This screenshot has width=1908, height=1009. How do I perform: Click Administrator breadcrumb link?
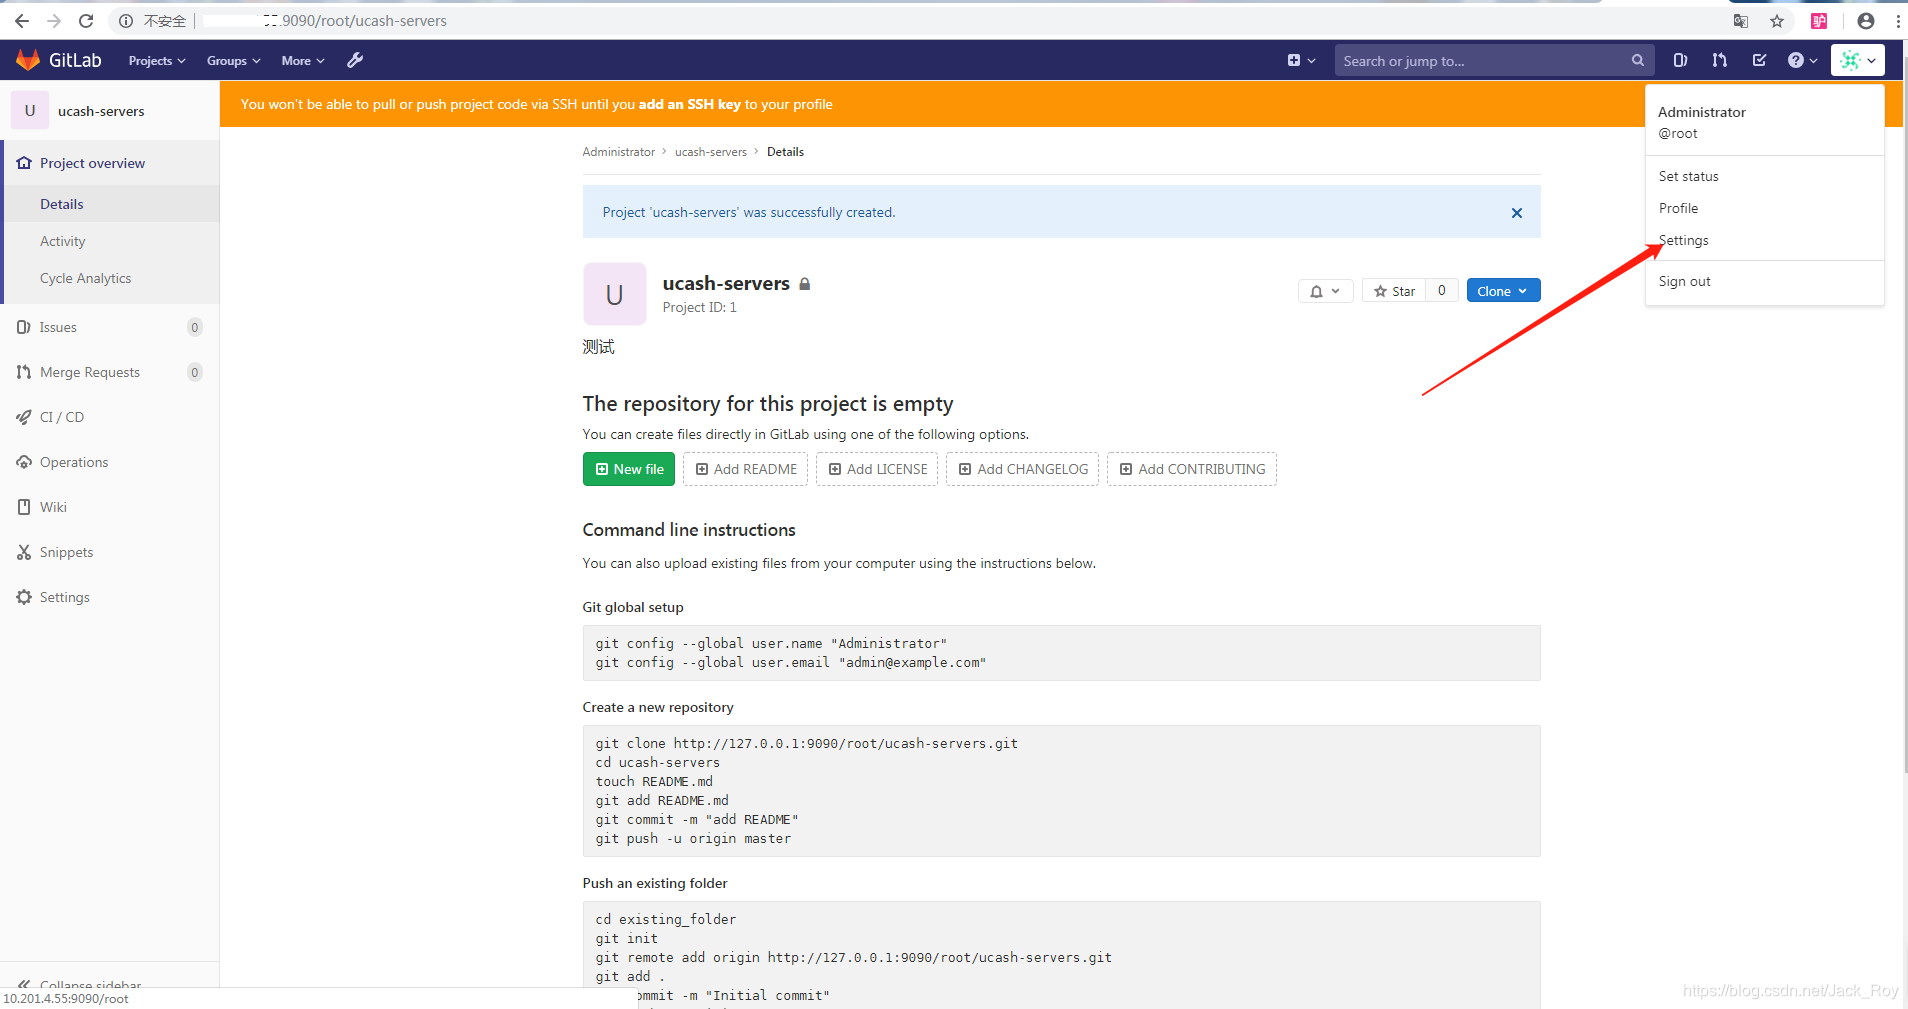click(x=619, y=152)
